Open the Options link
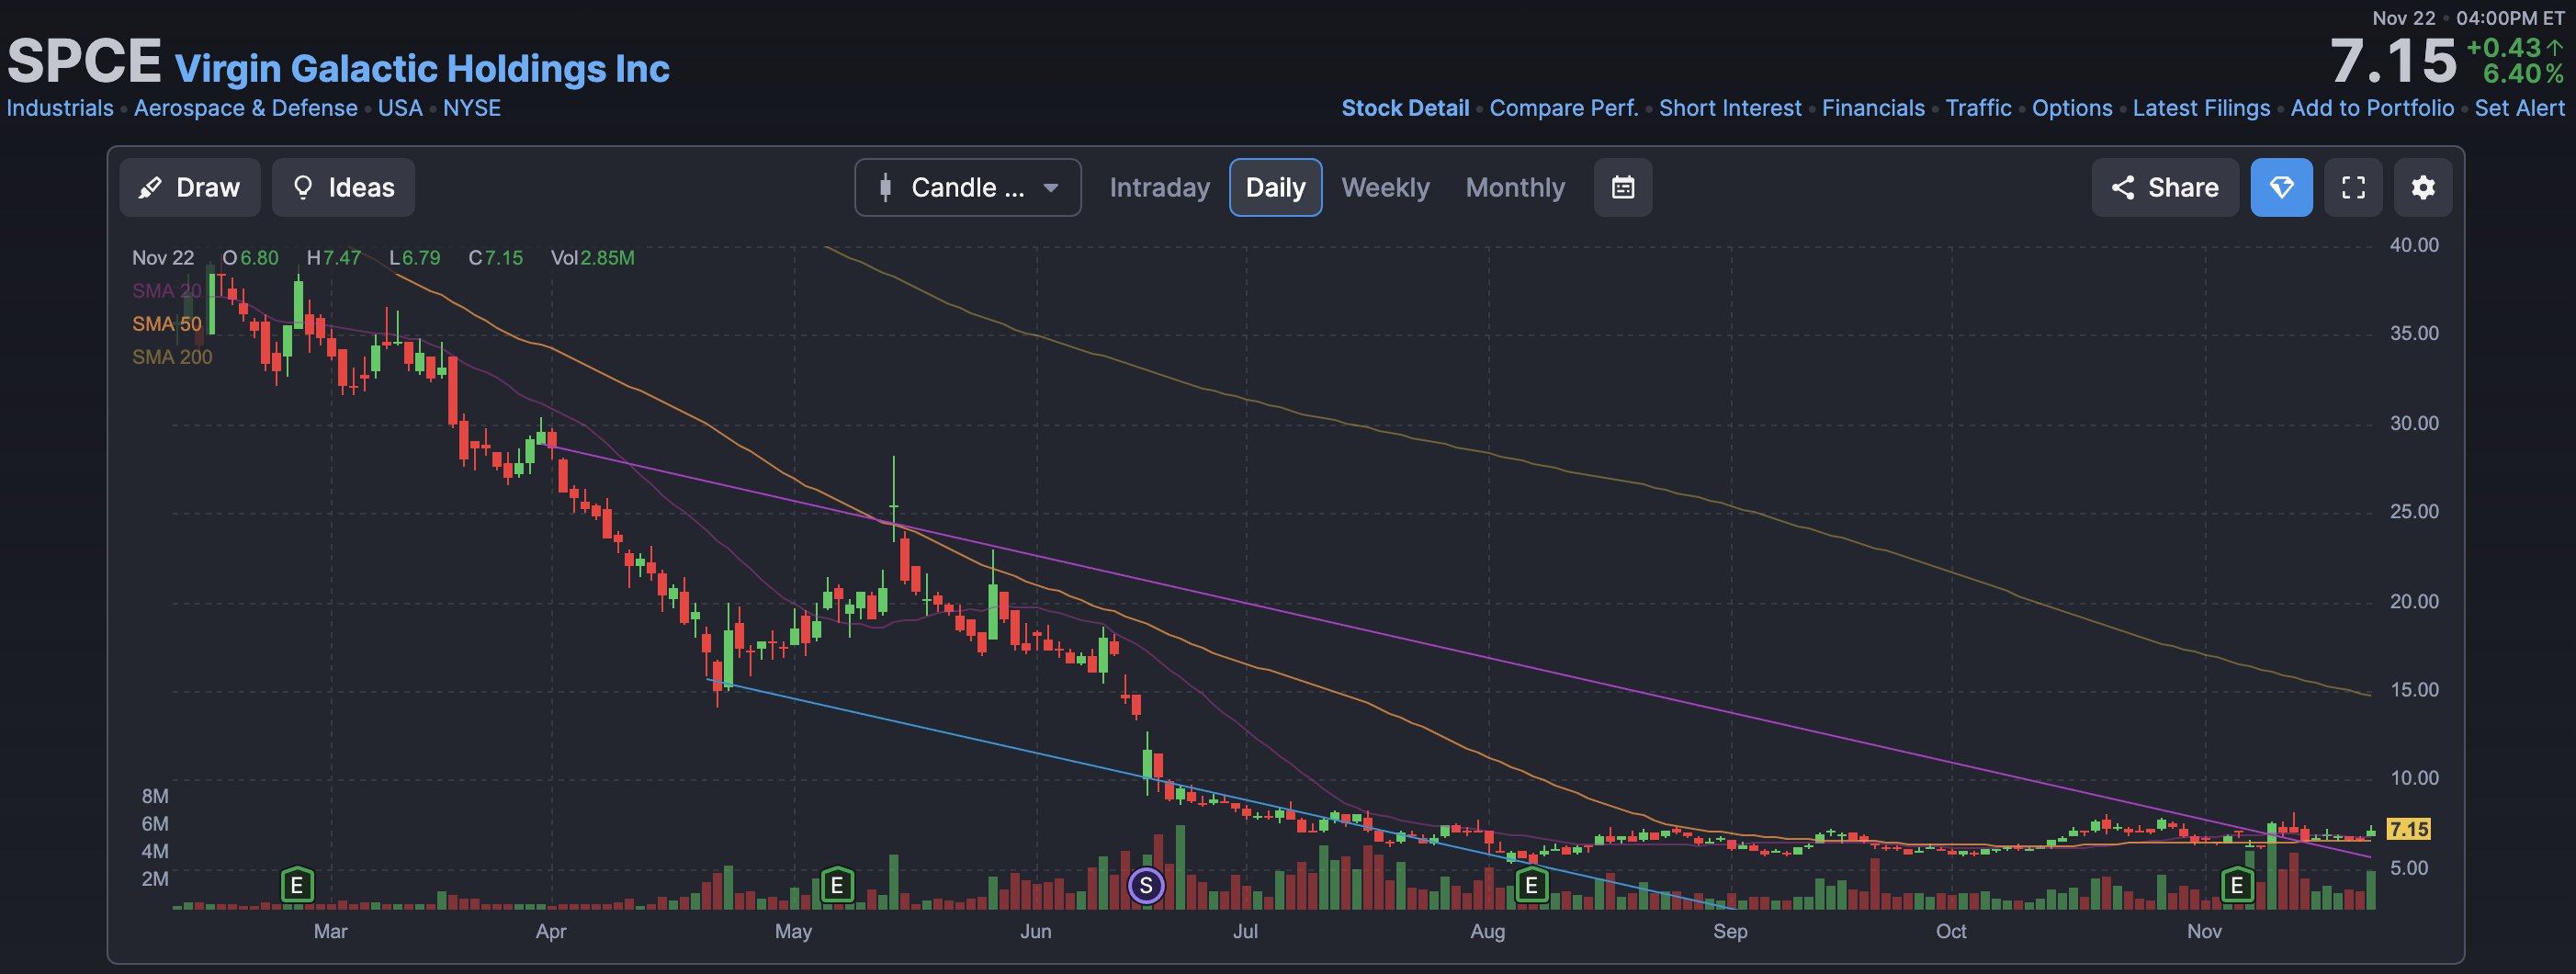This screenshot has height=974, width=2576. coord(2072,108)
